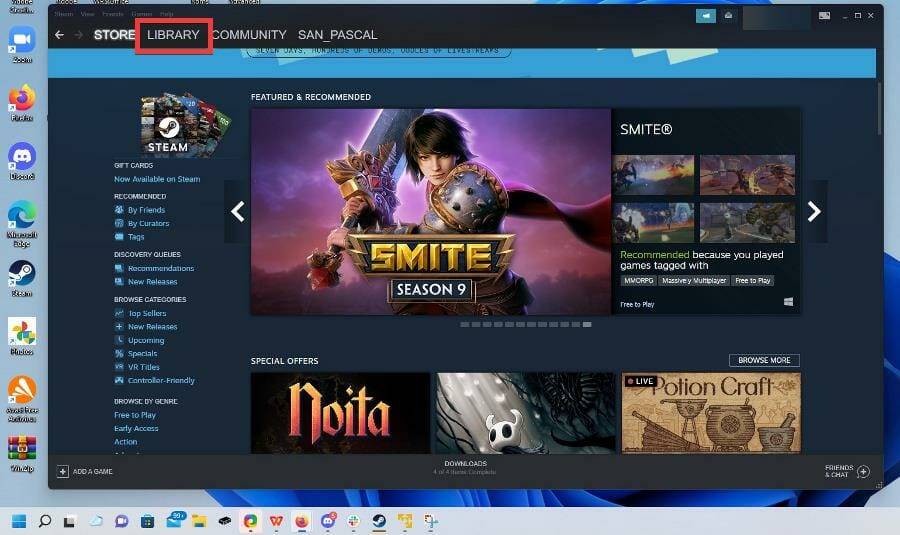Open the Steam menu in menu bar
Viewport: 900px width, 535px height.
pyautogui.click(x=64, y=14)
